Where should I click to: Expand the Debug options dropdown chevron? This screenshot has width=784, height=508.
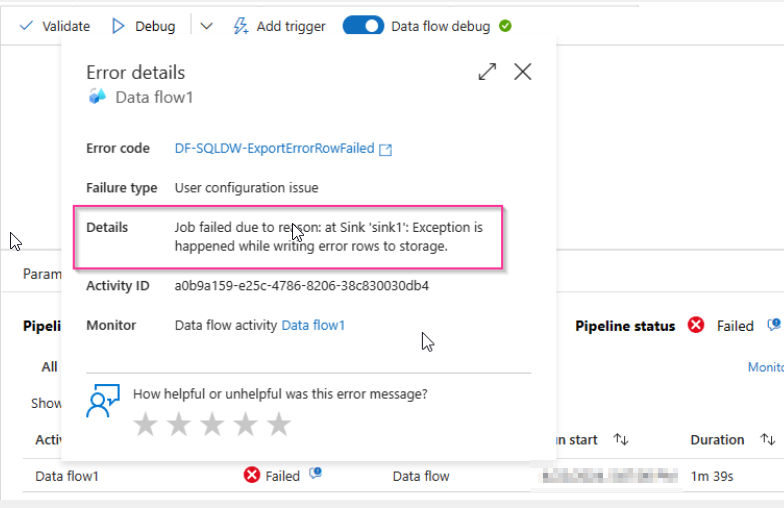point(206,26)
